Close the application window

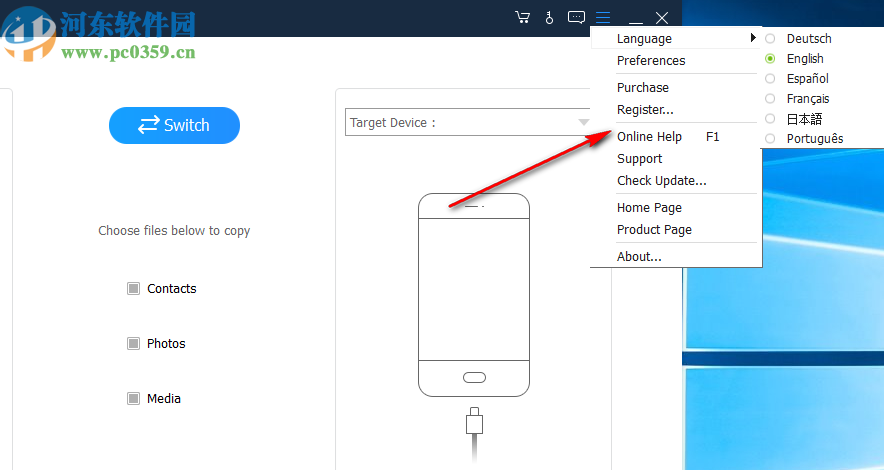[x=662, y=18]
